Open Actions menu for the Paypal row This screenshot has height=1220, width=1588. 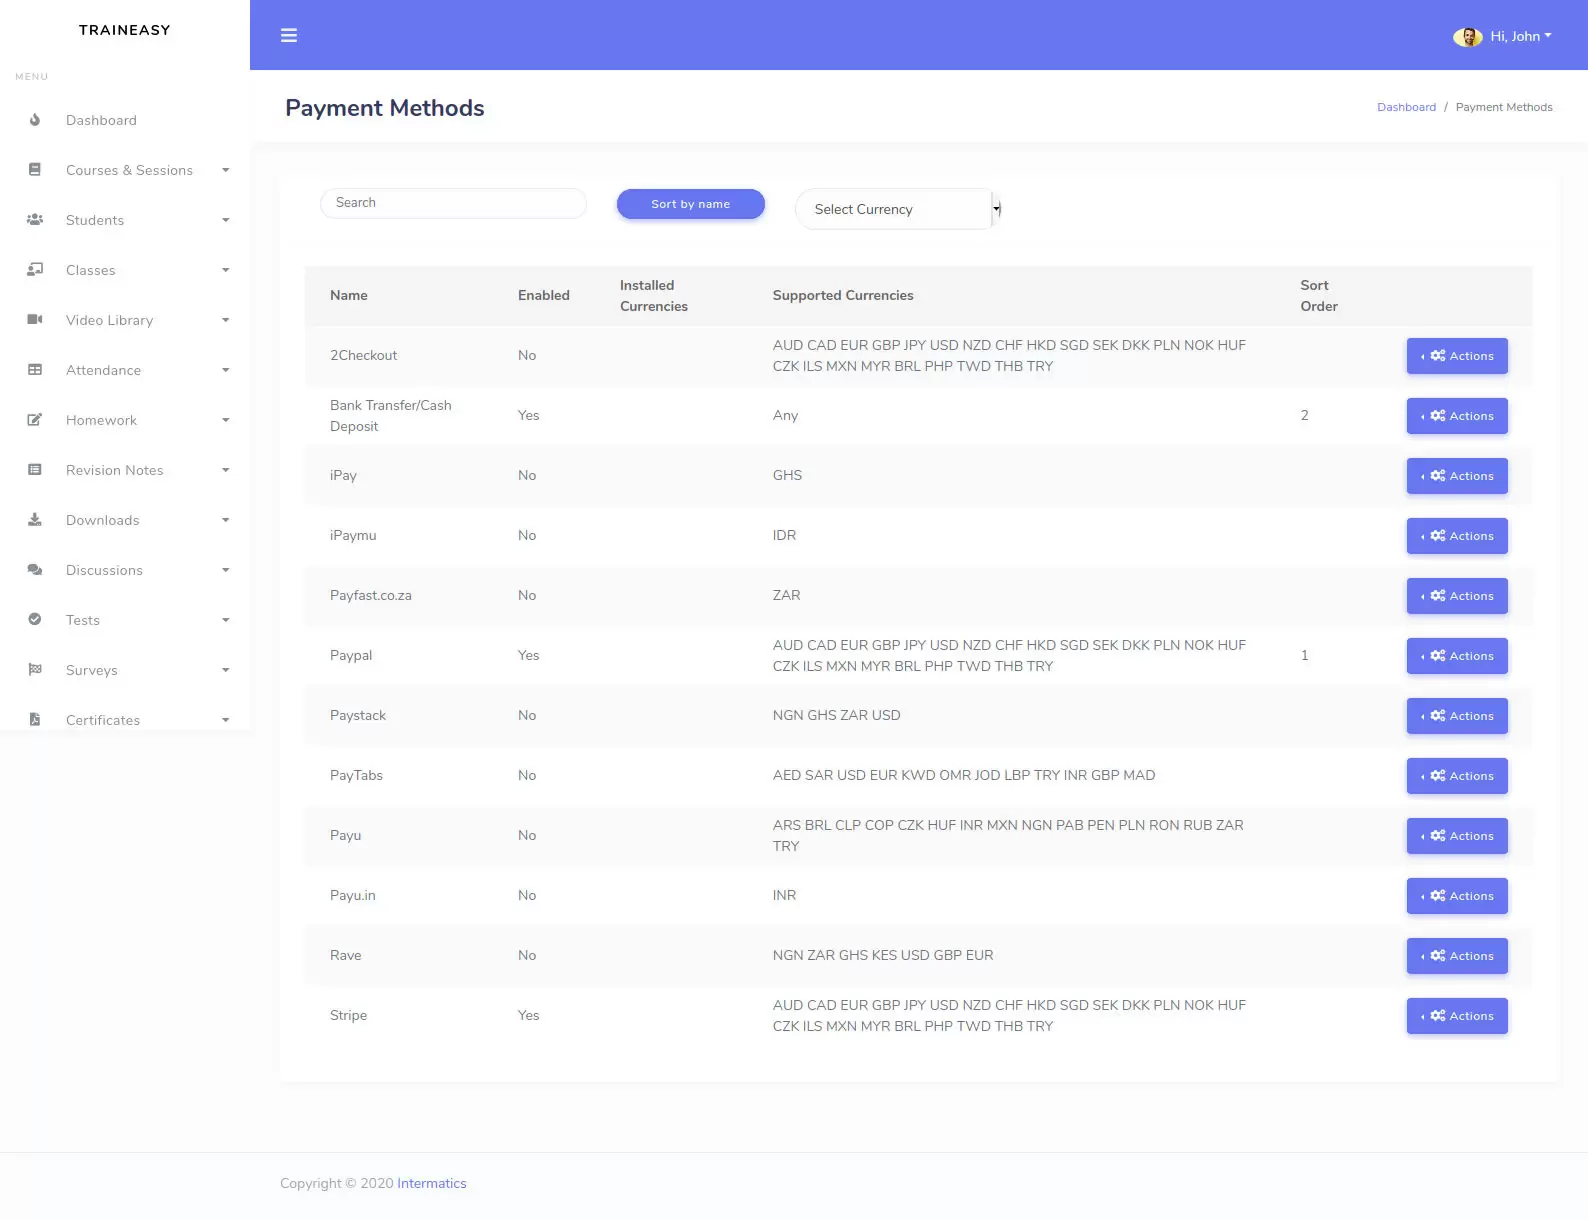pyautogui.click(x=1457, y=656)
